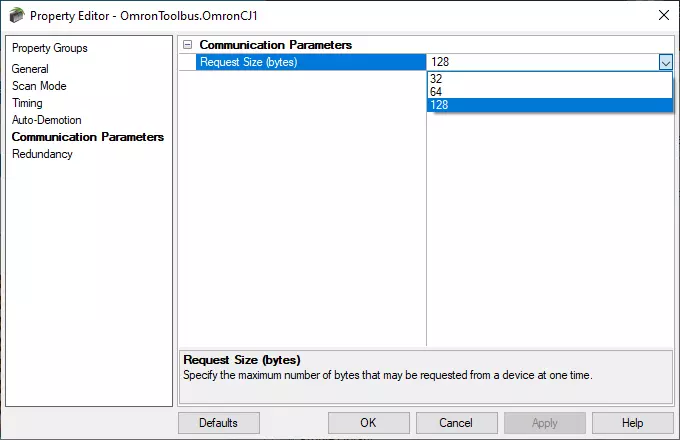Screen dimensions: 680x440
Task: Open the Timing property group
Action: tap(27, 103)
